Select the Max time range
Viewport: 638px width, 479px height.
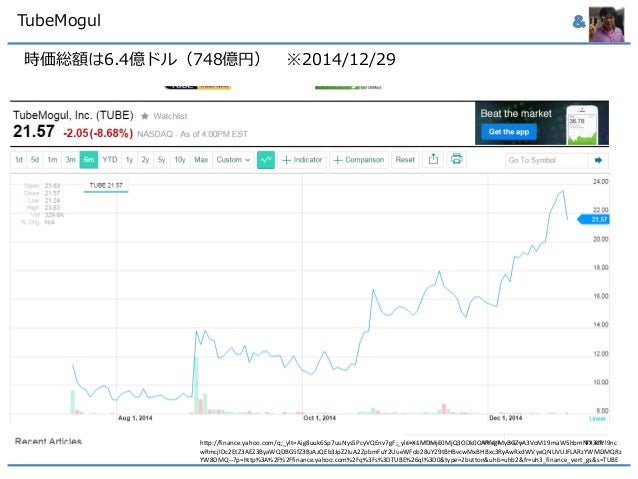[201, 160]
